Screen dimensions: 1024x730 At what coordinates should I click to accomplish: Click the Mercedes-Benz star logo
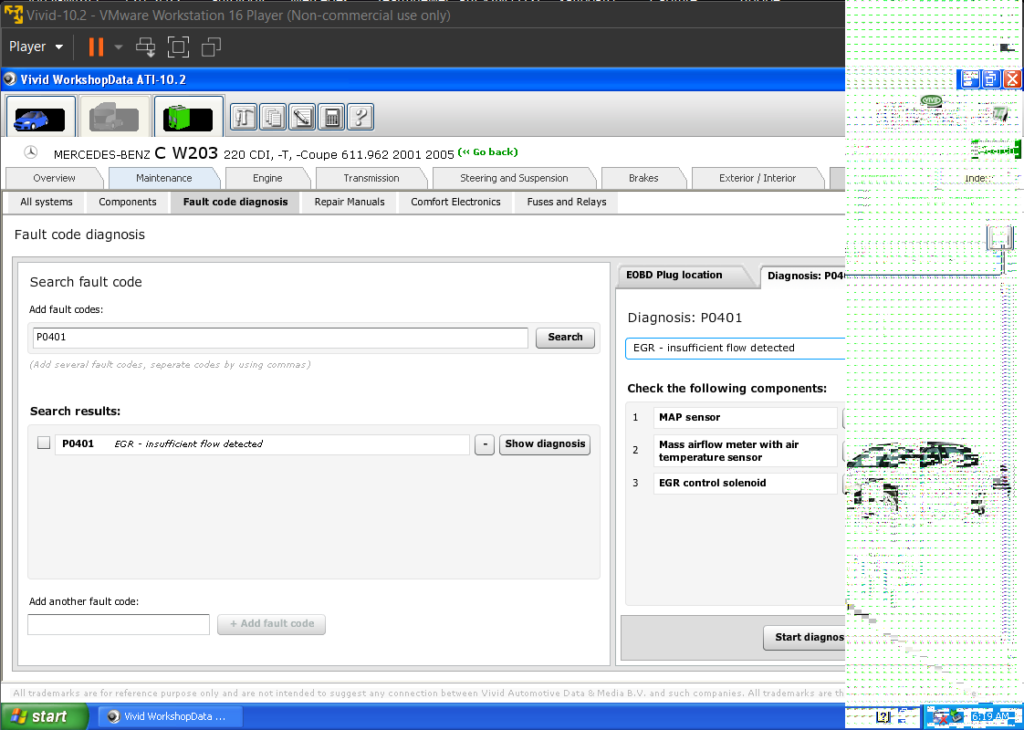[31, 153]
